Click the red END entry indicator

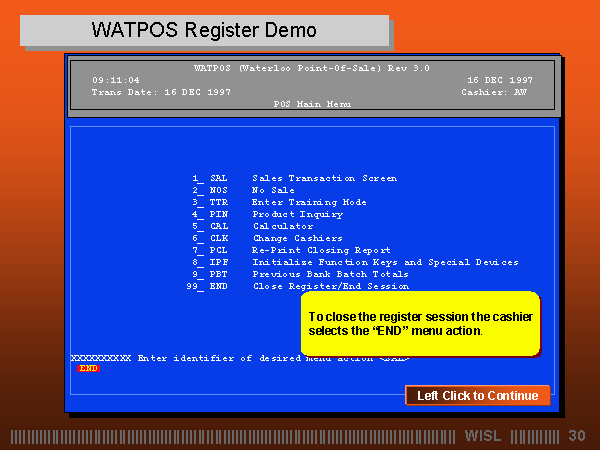[88, 368]
